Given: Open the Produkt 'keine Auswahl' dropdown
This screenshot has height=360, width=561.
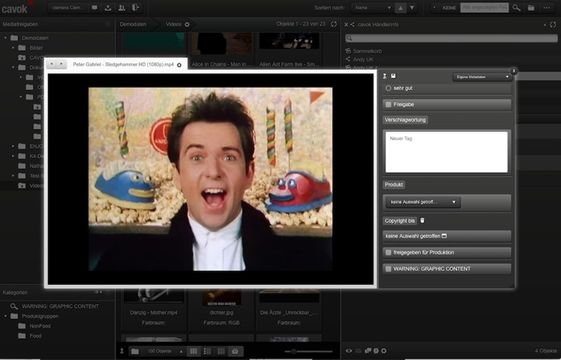Looking at the screenshot, I should click(x=423, y=202).
